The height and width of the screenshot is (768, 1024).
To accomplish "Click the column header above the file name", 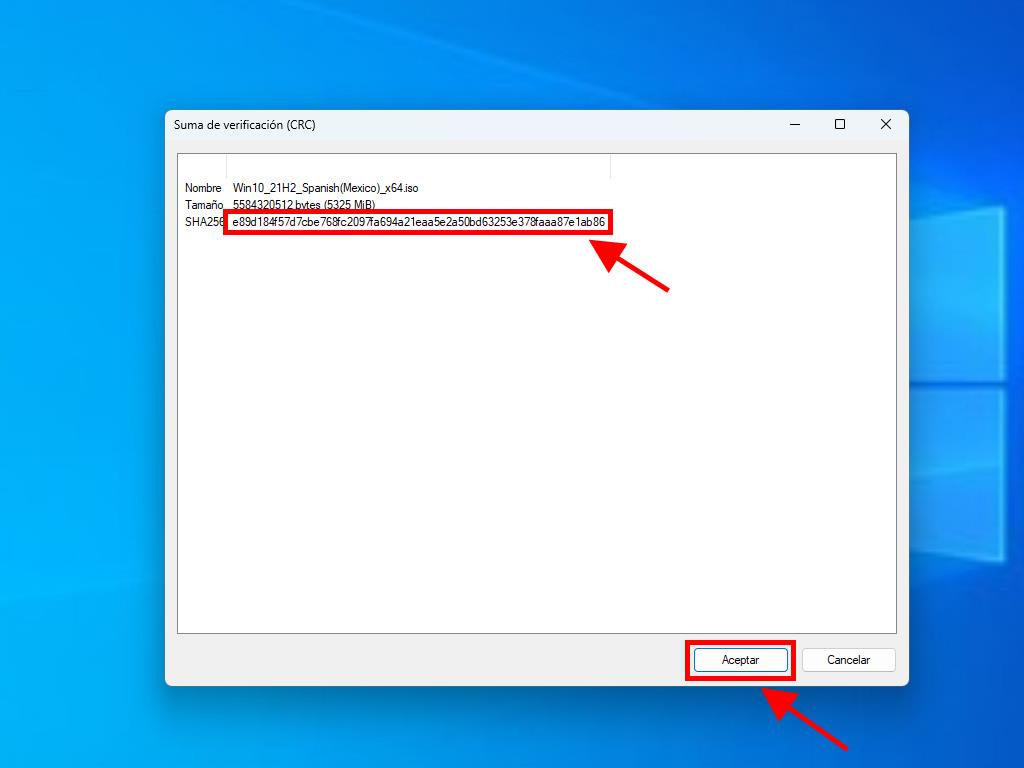I will click(x=418, y=166).
